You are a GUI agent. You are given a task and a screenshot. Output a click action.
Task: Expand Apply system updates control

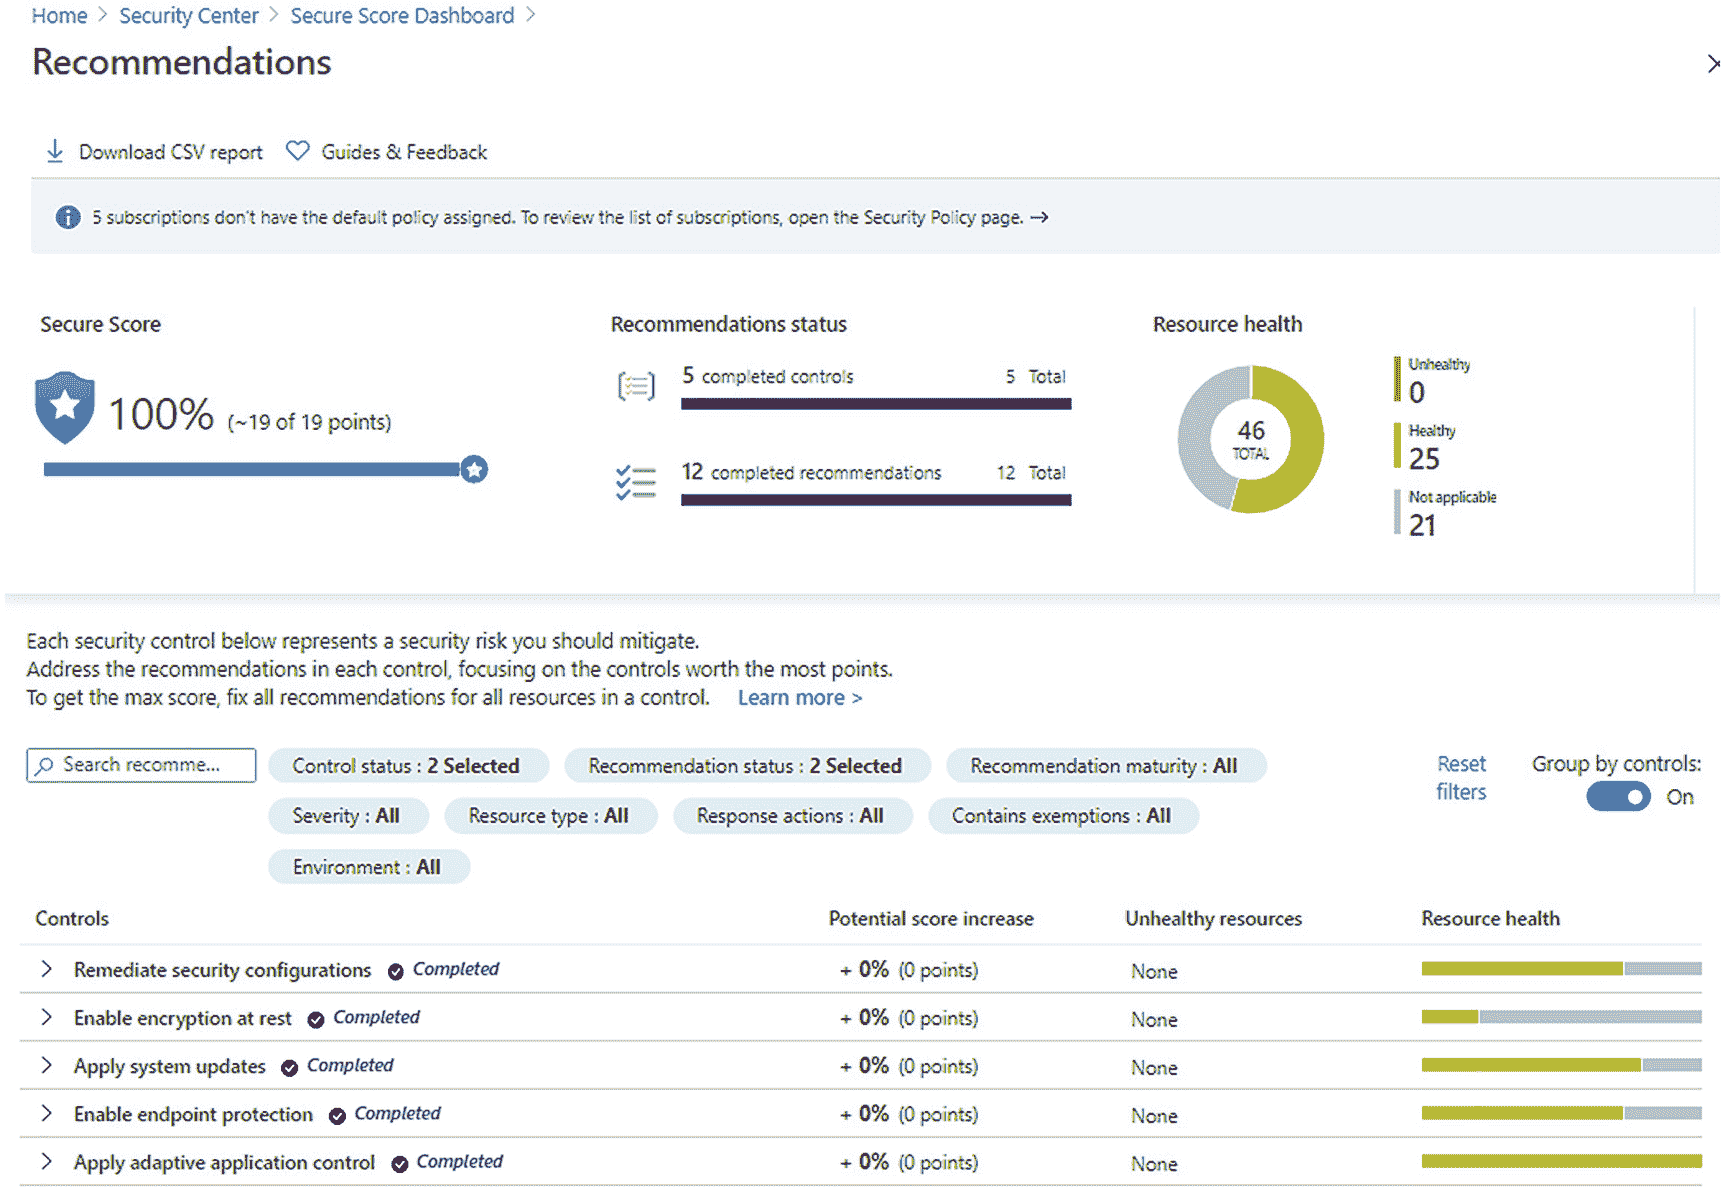(46, 1065)
